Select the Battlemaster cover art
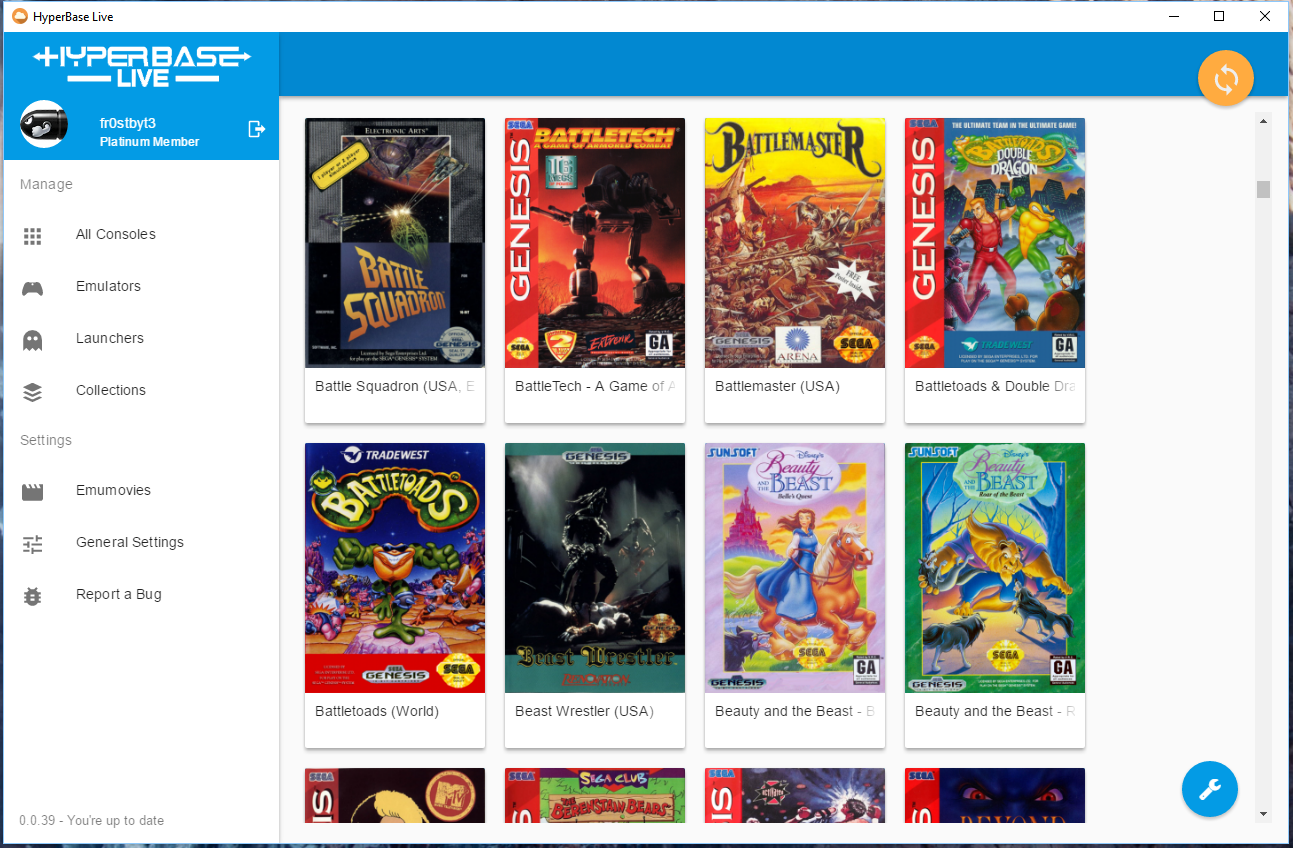1293x848 pixels. 795,243
